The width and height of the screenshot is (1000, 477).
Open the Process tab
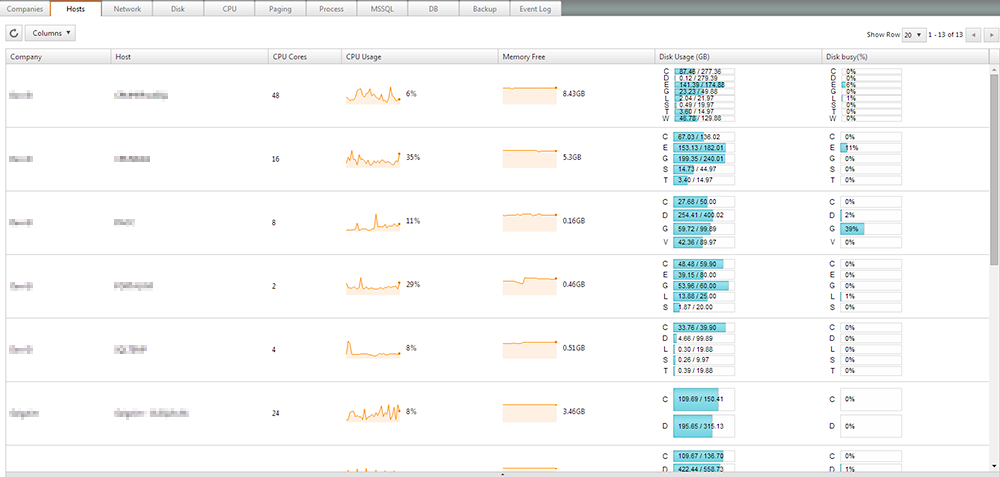click(x=331, y=9)
